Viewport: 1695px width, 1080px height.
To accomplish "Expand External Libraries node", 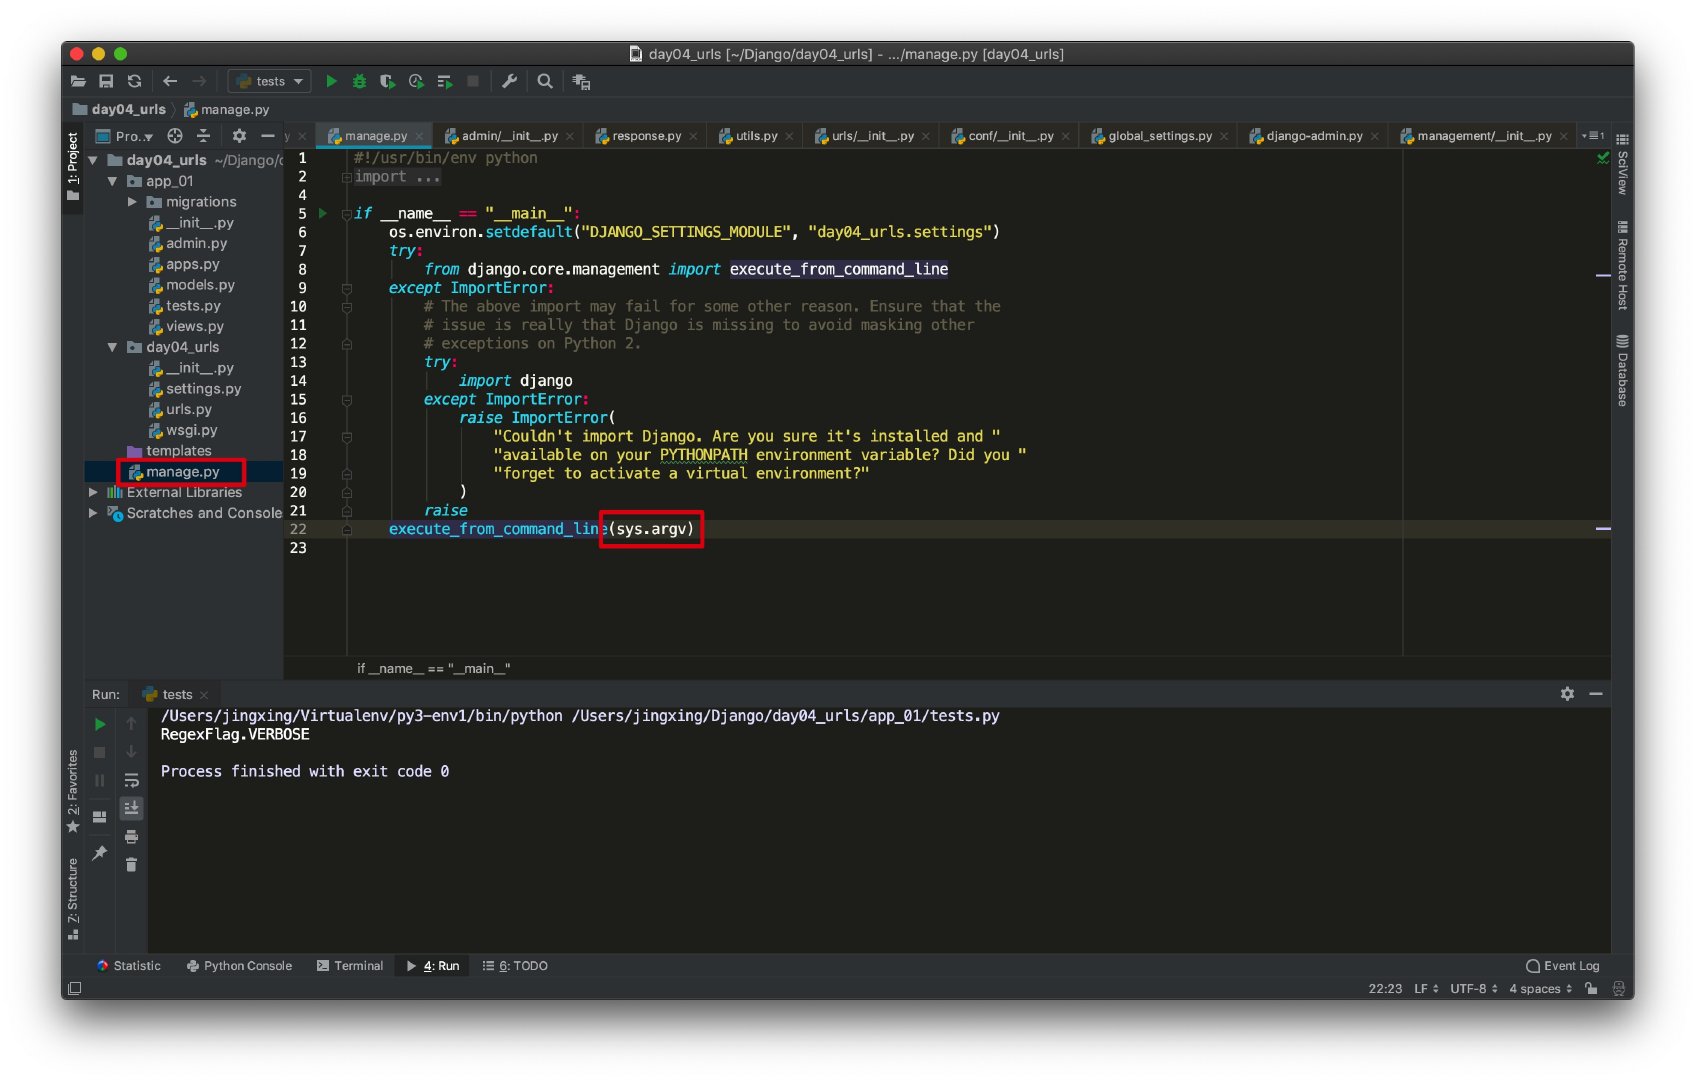I will (x=93, y=492).
